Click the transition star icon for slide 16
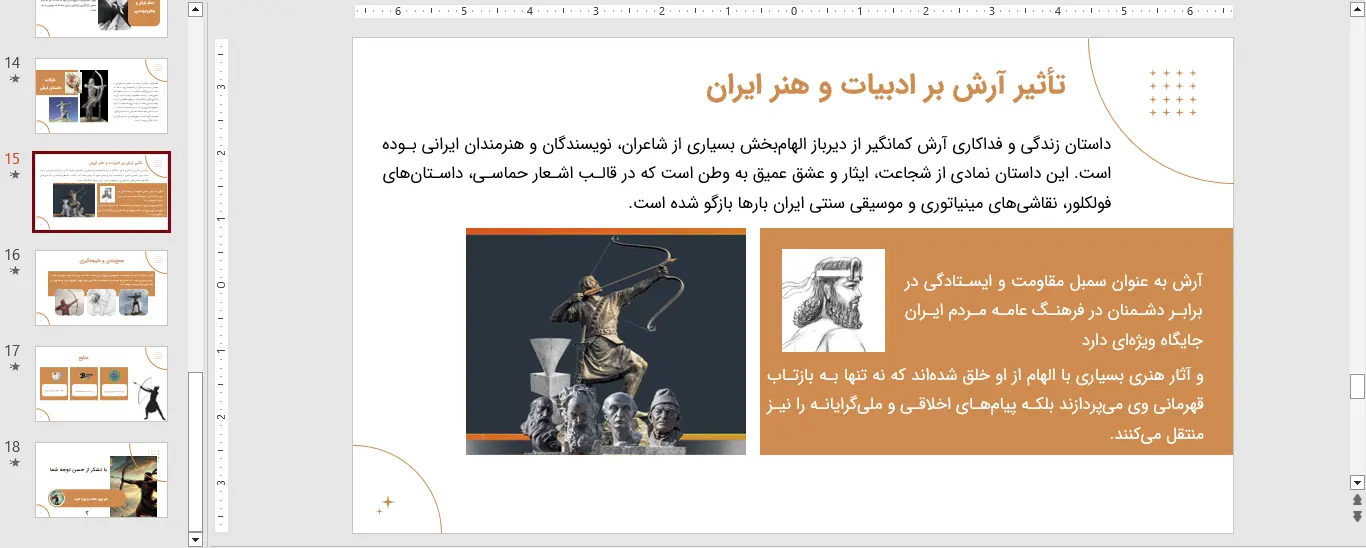 (13, 271)
